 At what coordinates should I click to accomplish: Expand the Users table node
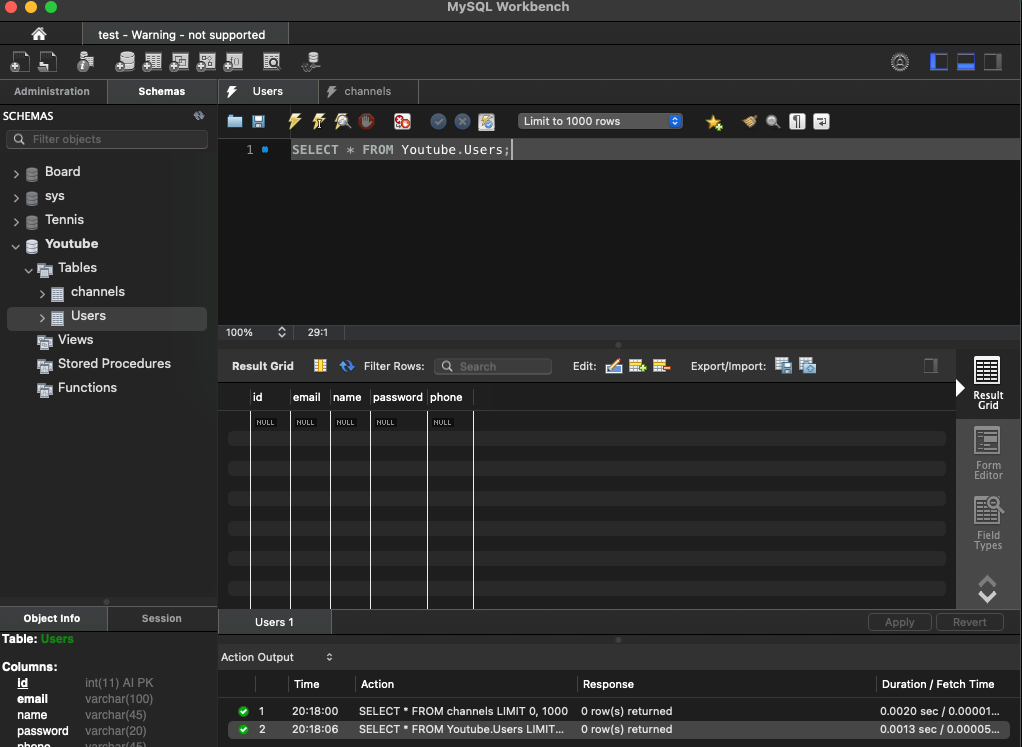(42, 318)
